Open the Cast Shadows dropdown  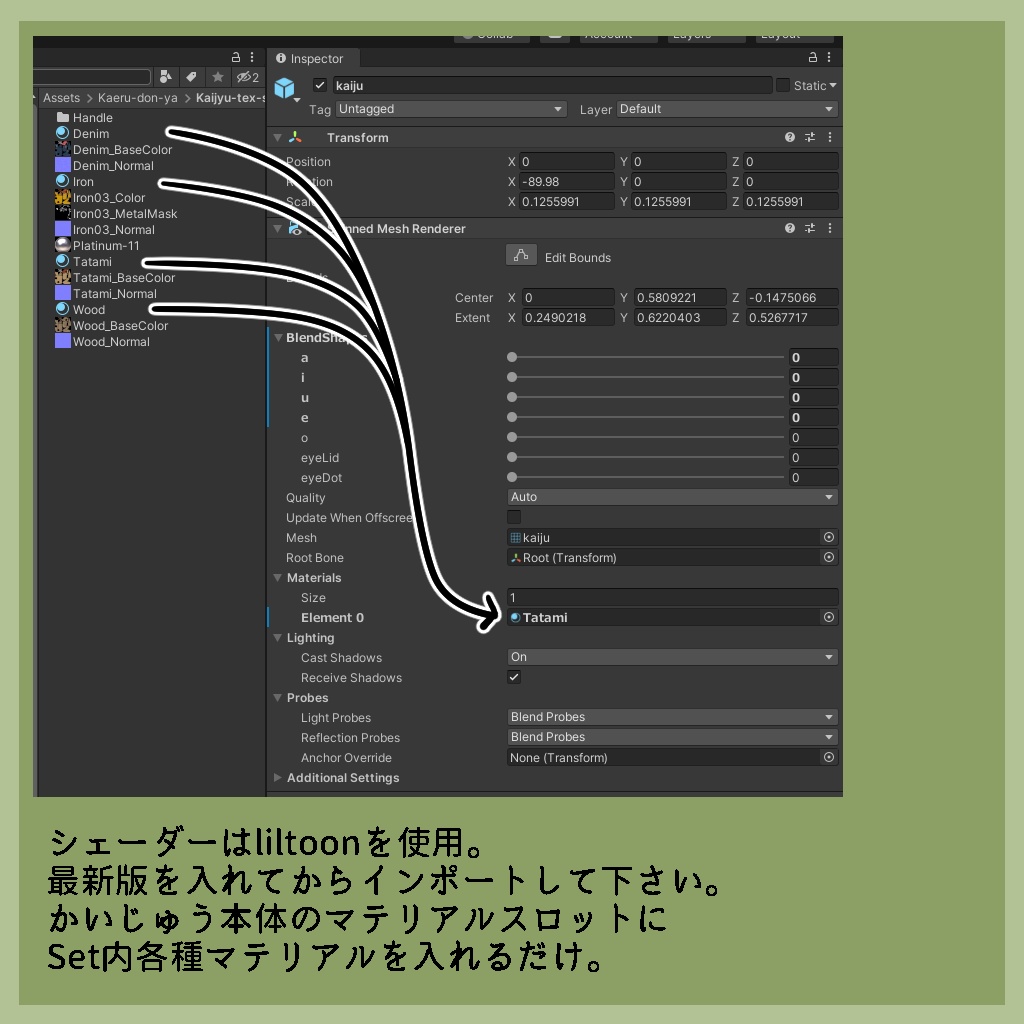click(x=671, y=657)
